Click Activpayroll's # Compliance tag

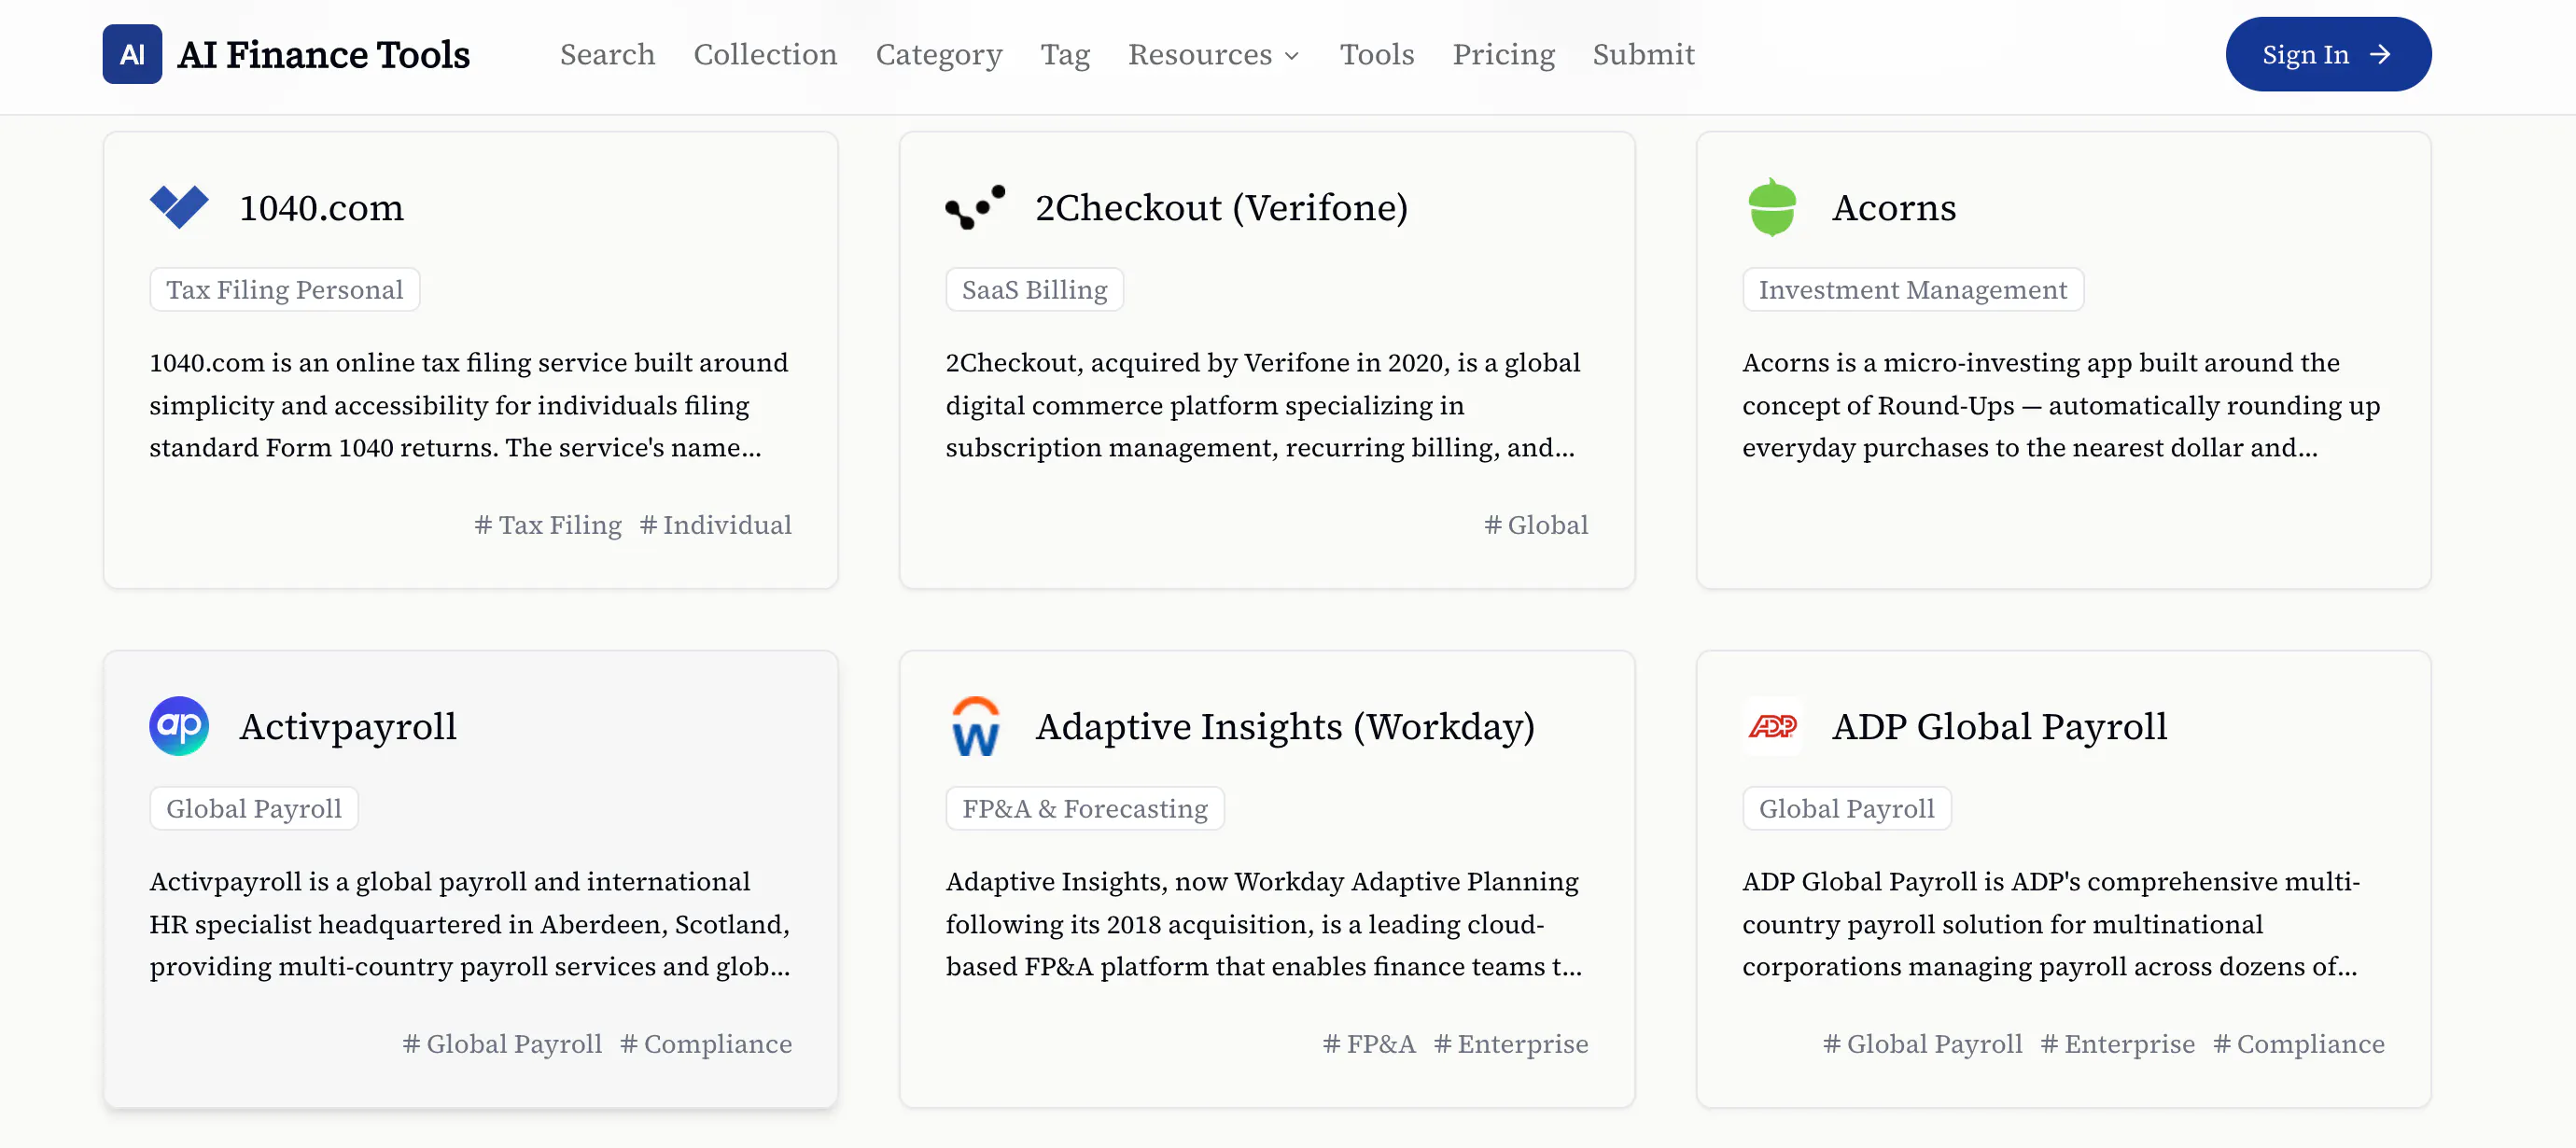pos(706,1044)
